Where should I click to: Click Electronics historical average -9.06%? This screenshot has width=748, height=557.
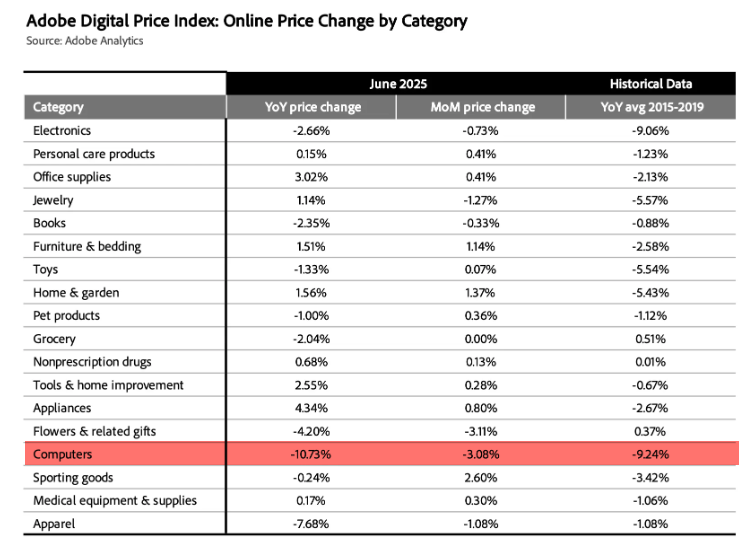tap(651, 131)
